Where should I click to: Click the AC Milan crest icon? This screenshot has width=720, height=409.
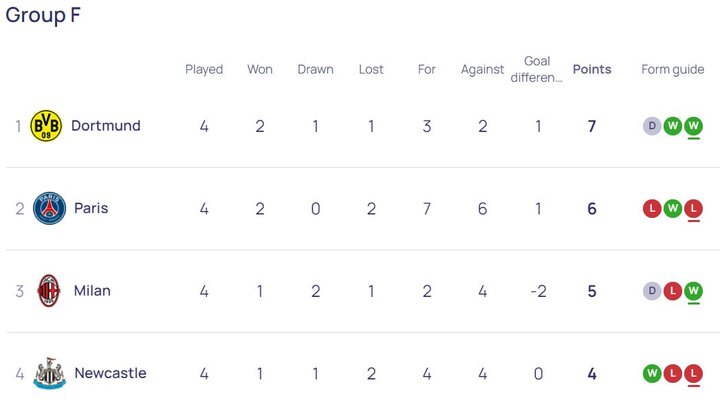tap(49, 291)
